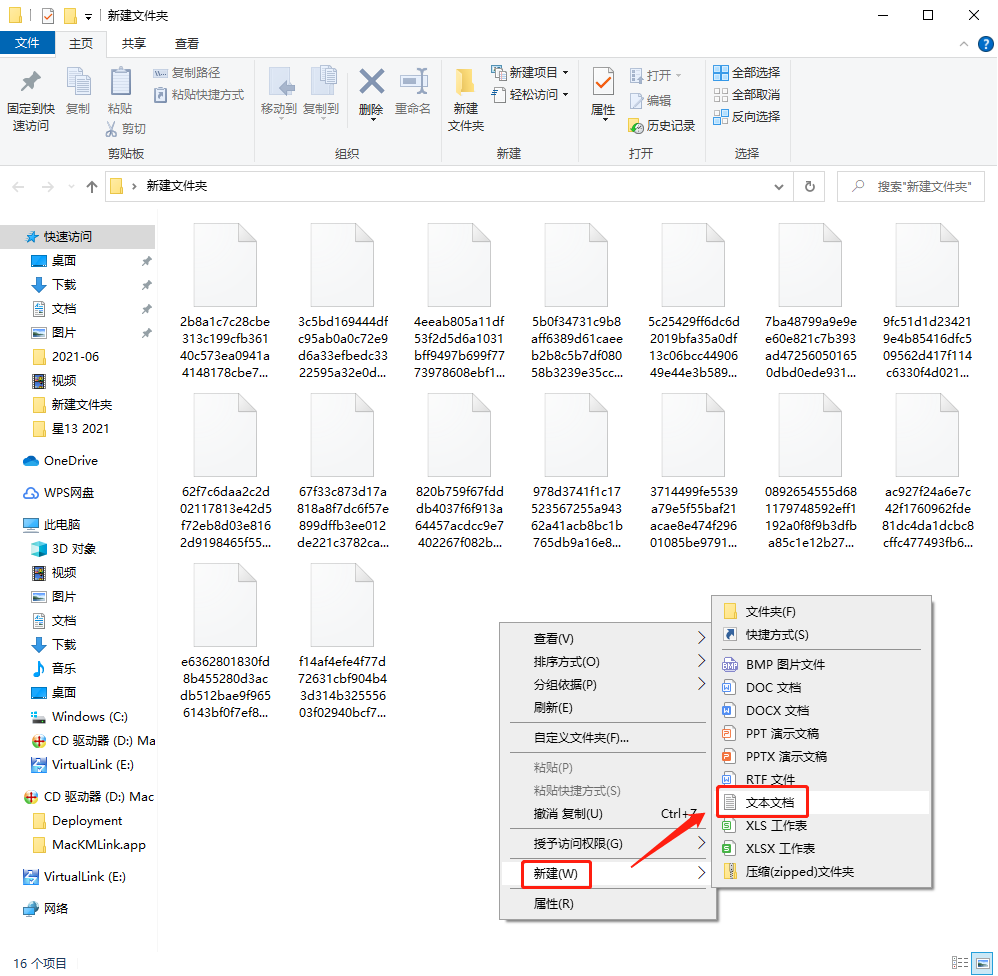Click address bar path 新建文件夹
Screen dimensions: 998x976
[177, 186]
